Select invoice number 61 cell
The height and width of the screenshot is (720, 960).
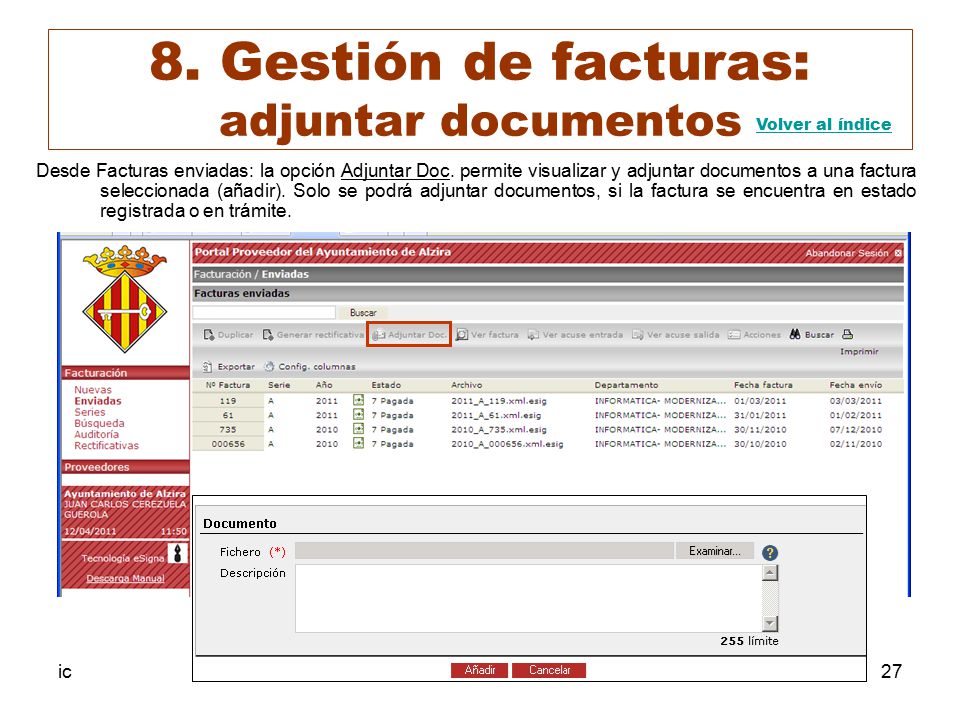tap(228, 415)
